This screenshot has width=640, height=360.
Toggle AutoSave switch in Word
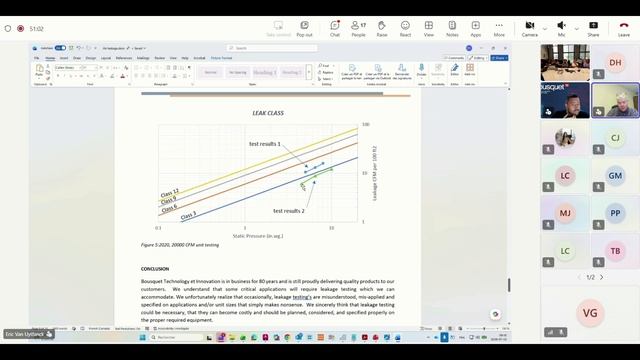60,48
